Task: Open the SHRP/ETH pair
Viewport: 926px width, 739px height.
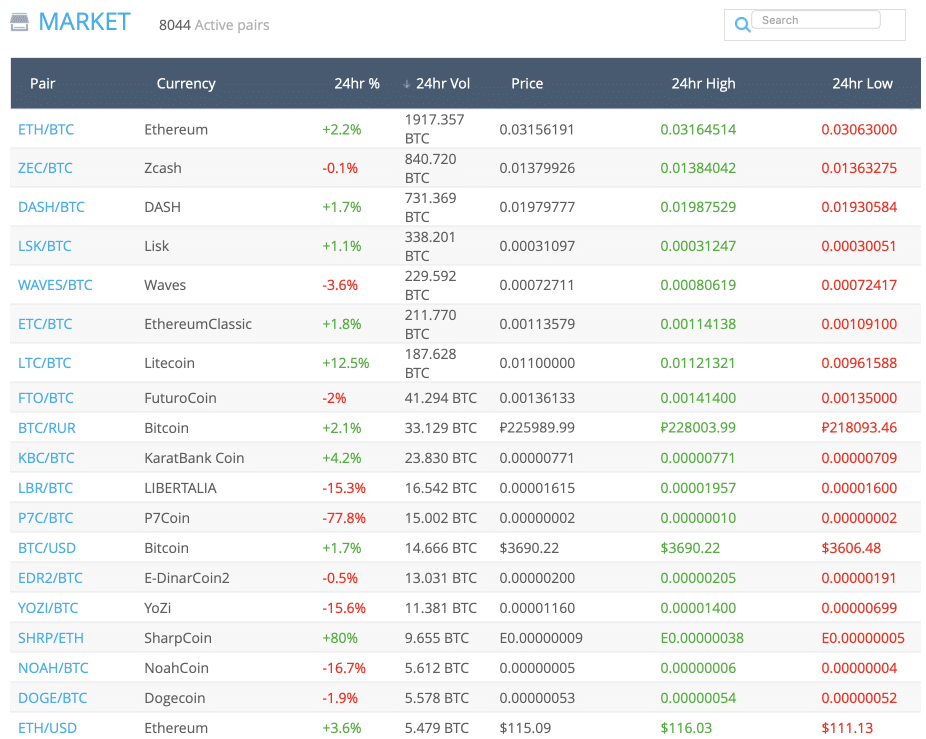Action: tap(51, 638)
